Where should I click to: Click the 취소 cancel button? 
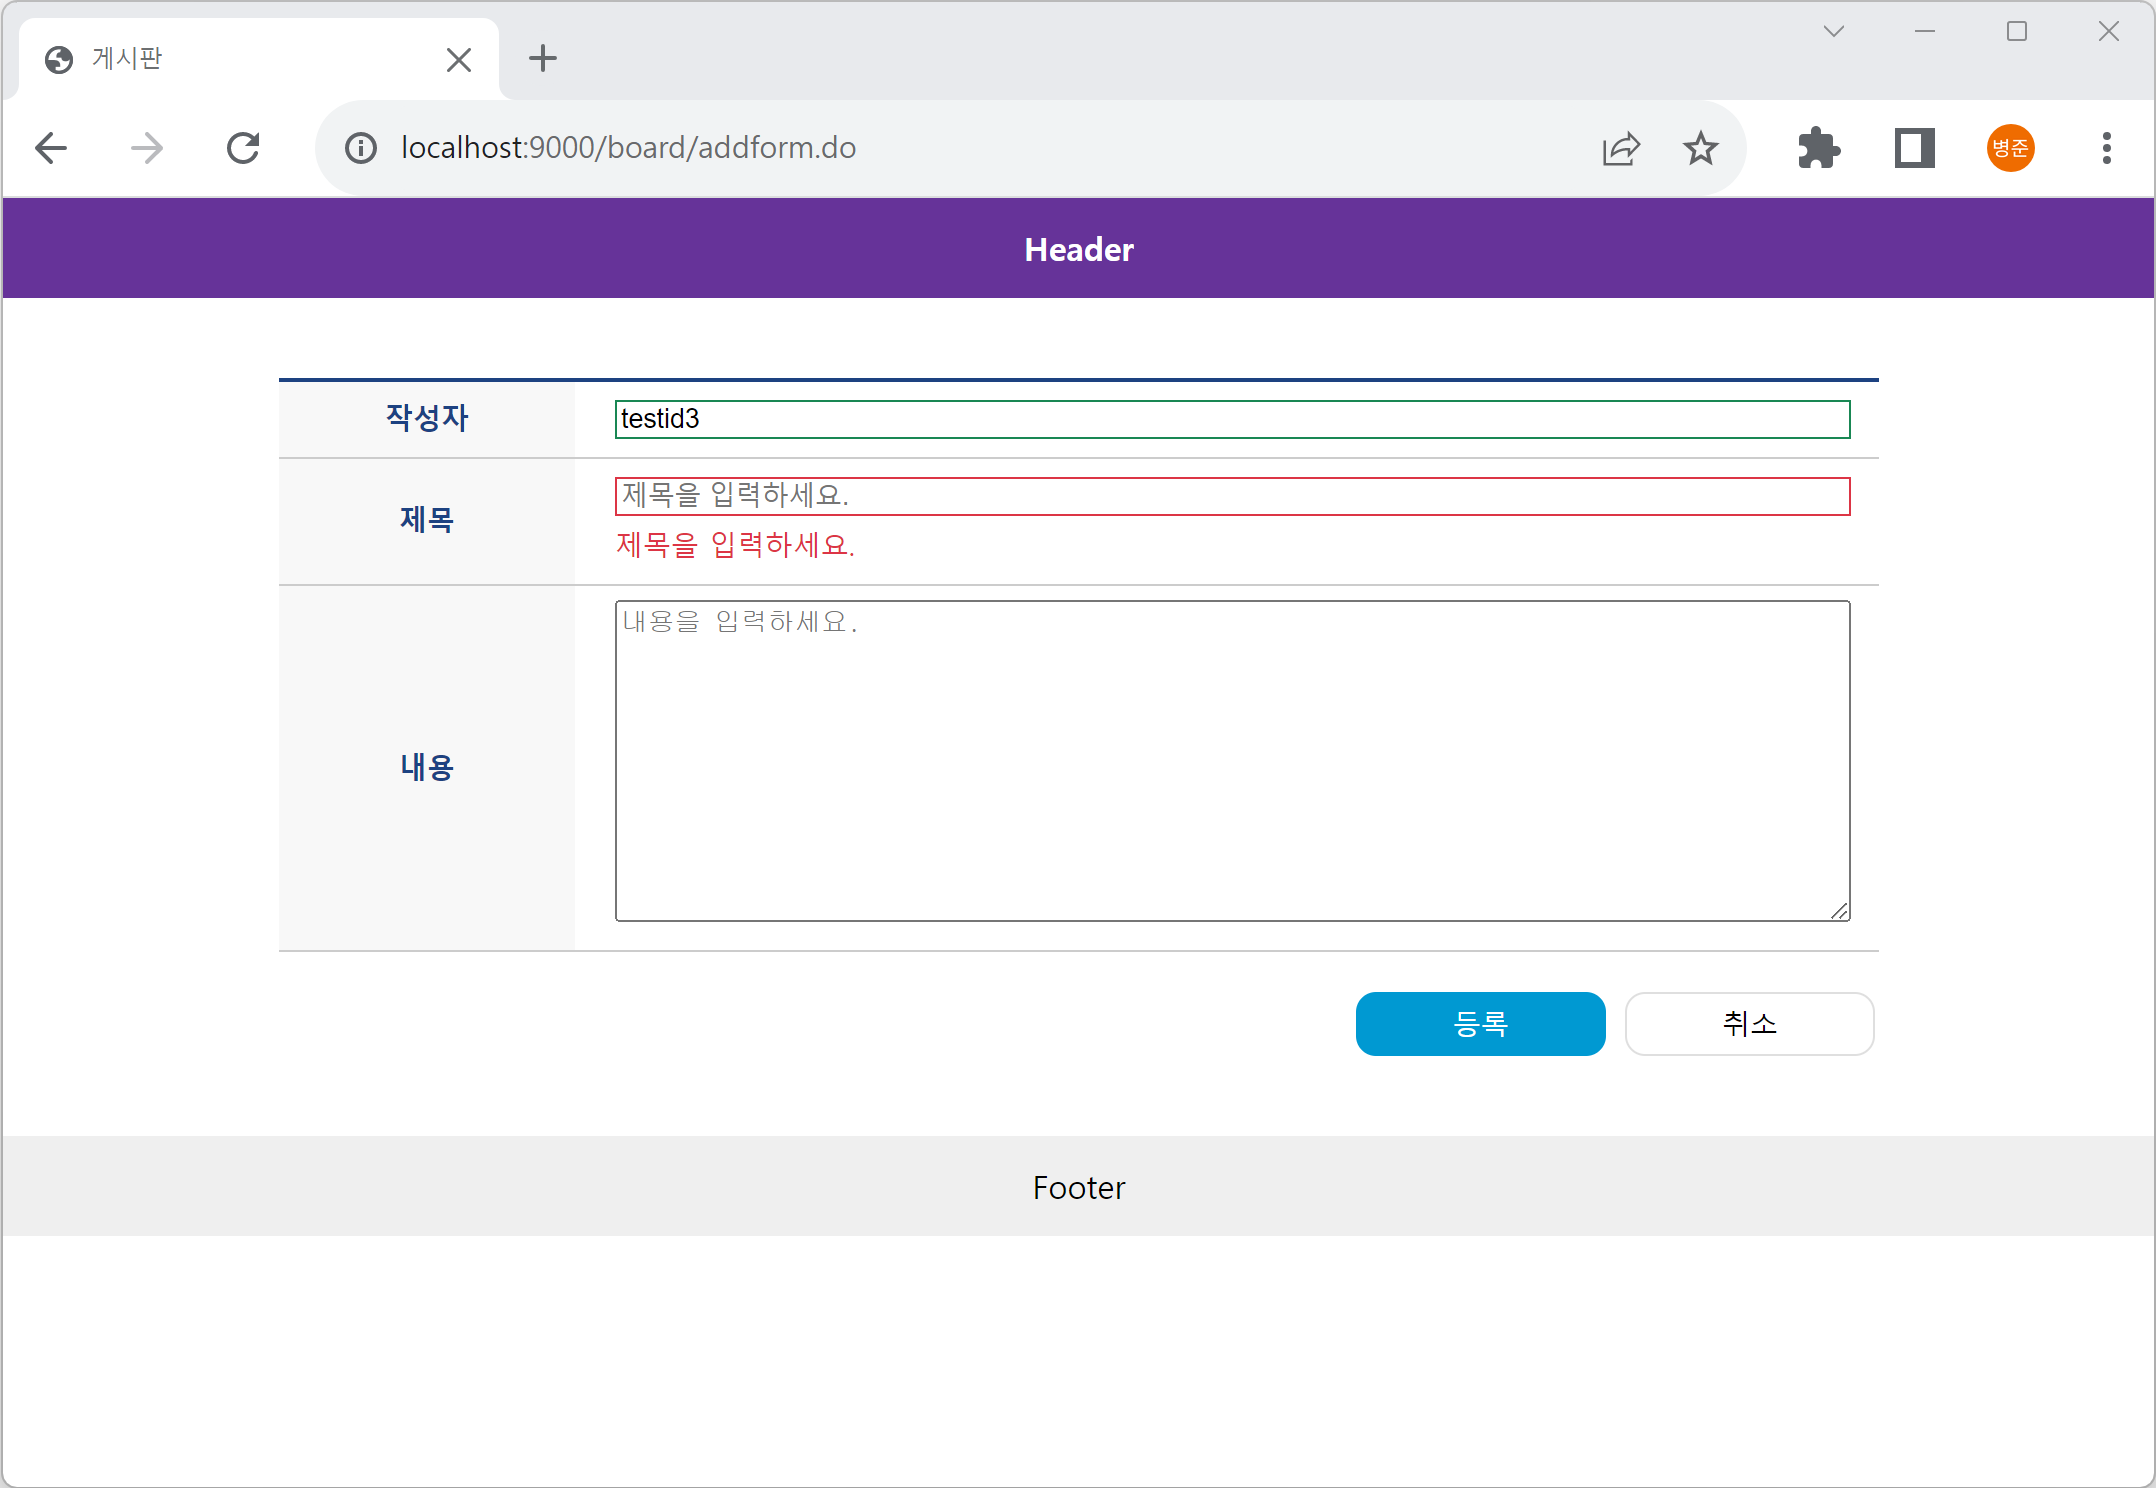tap(1749, 1023)
